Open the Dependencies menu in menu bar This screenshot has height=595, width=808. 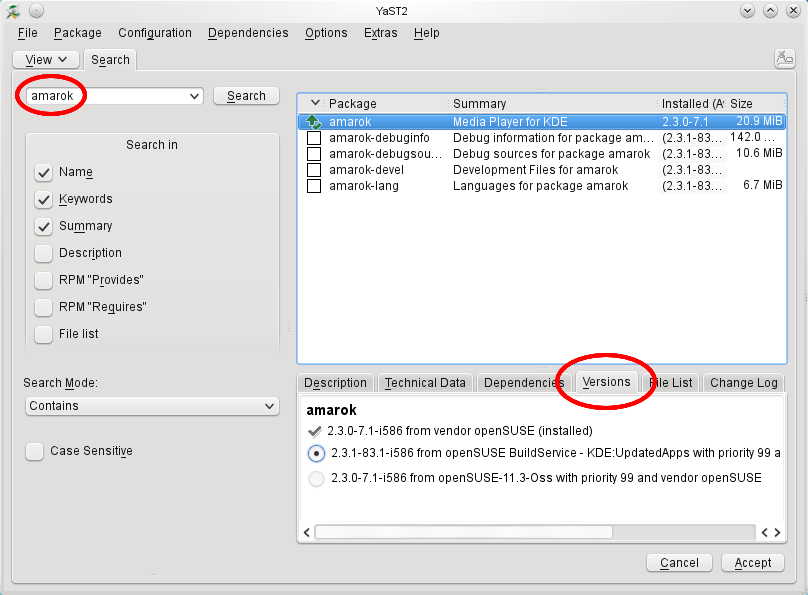click(x=248, y=33)
